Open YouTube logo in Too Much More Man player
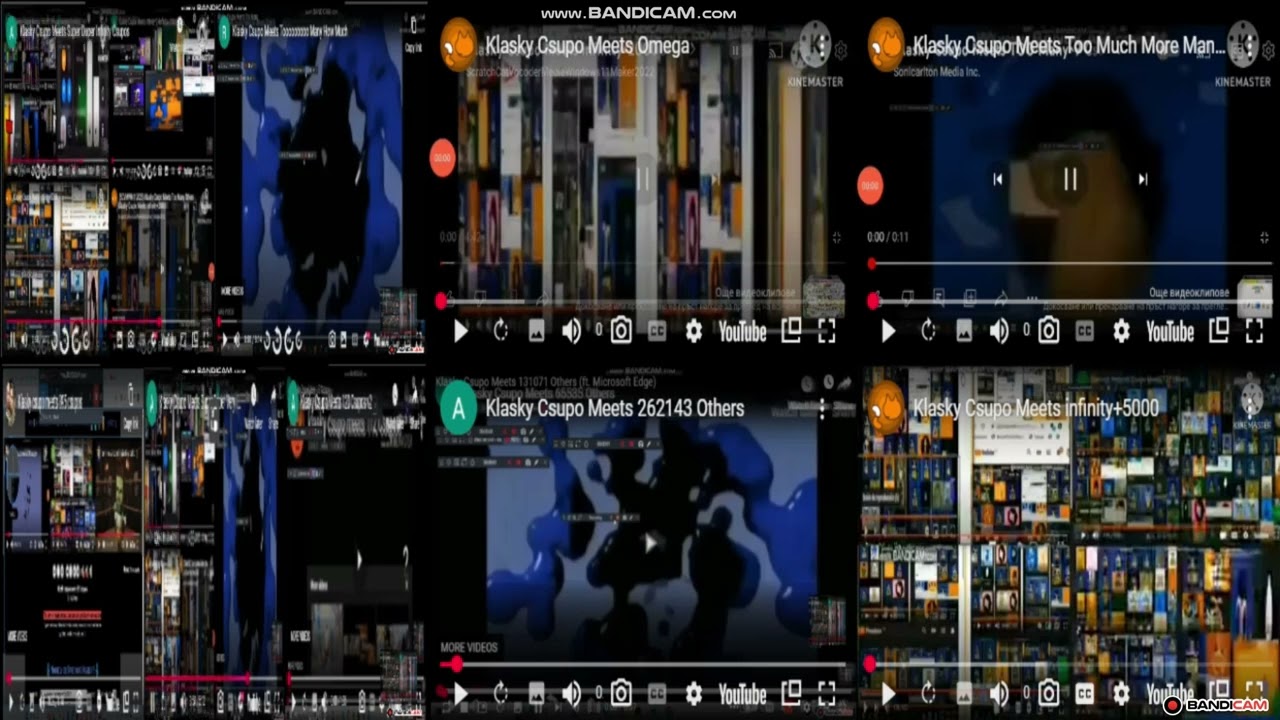The height and width of the screenshot is (720, 1280). point(1170,332)
